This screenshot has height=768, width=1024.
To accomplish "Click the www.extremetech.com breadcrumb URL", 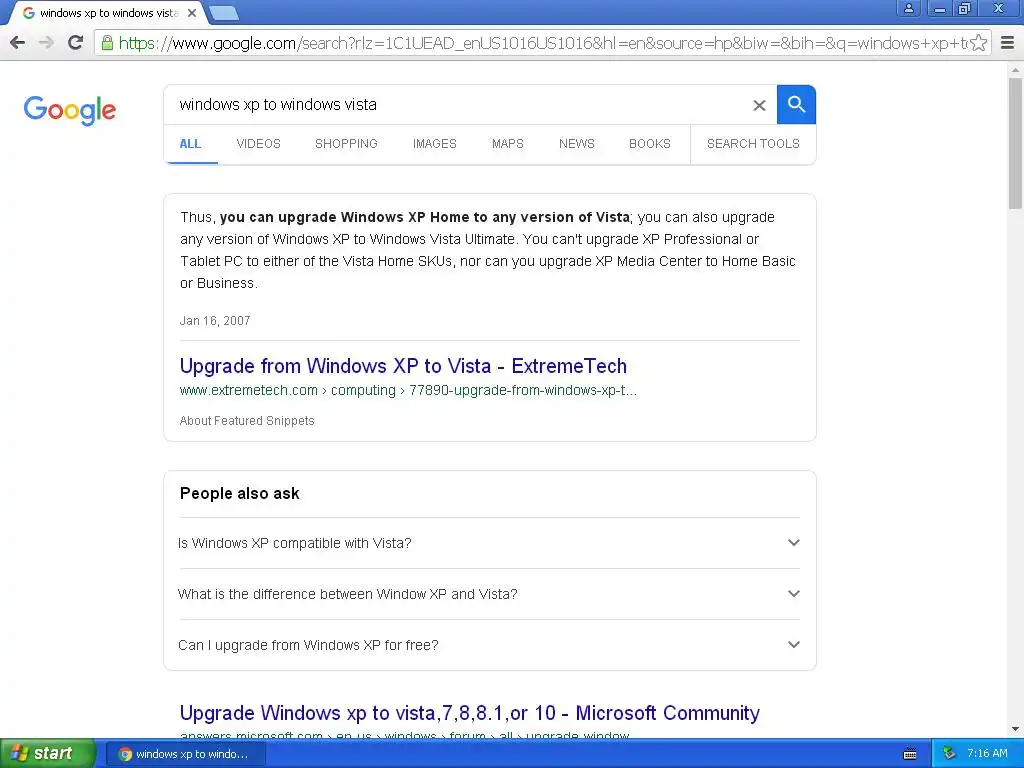I will (408, 391).
